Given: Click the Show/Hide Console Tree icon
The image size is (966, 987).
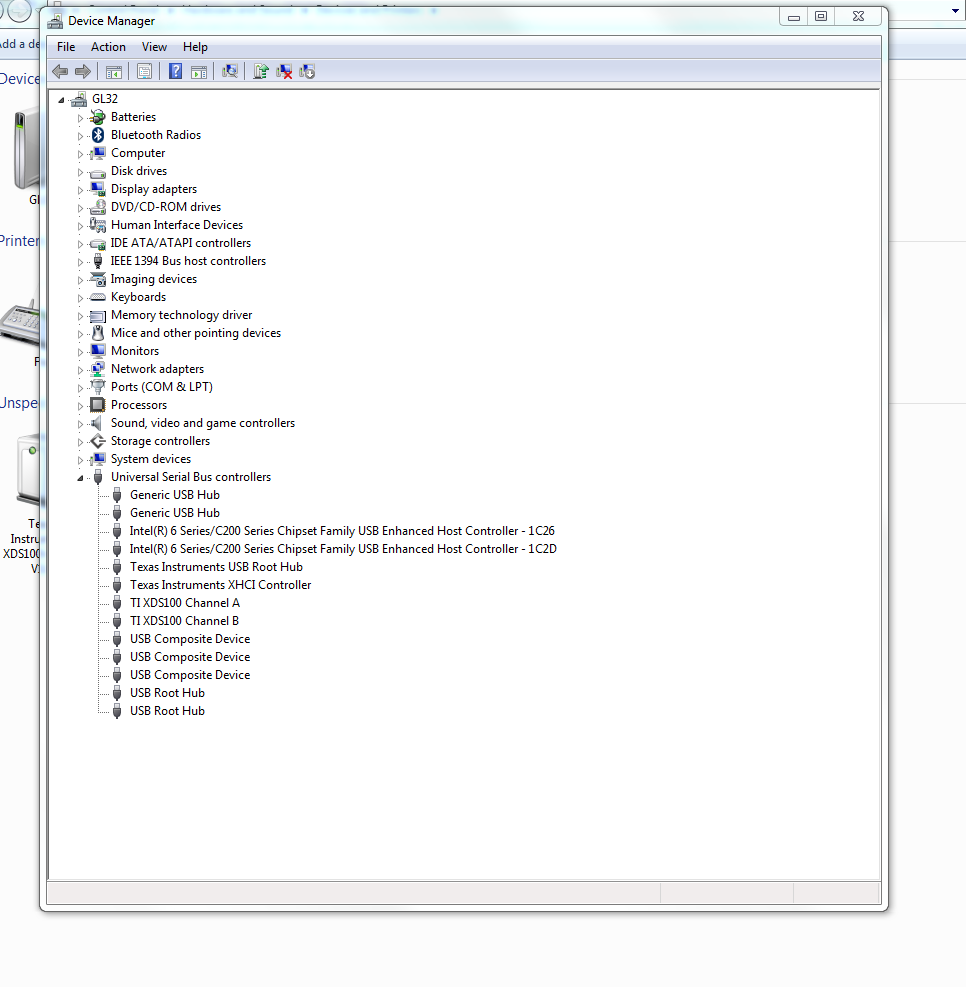Looking at the screenshot, I should click(114, 72).
